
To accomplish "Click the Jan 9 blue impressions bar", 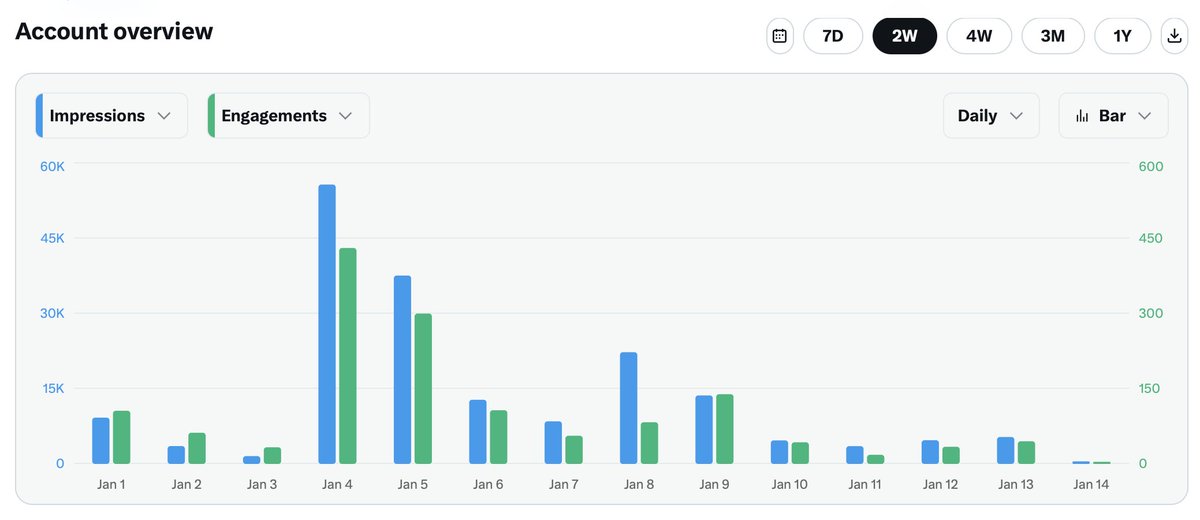I will (x=704, y=430).
